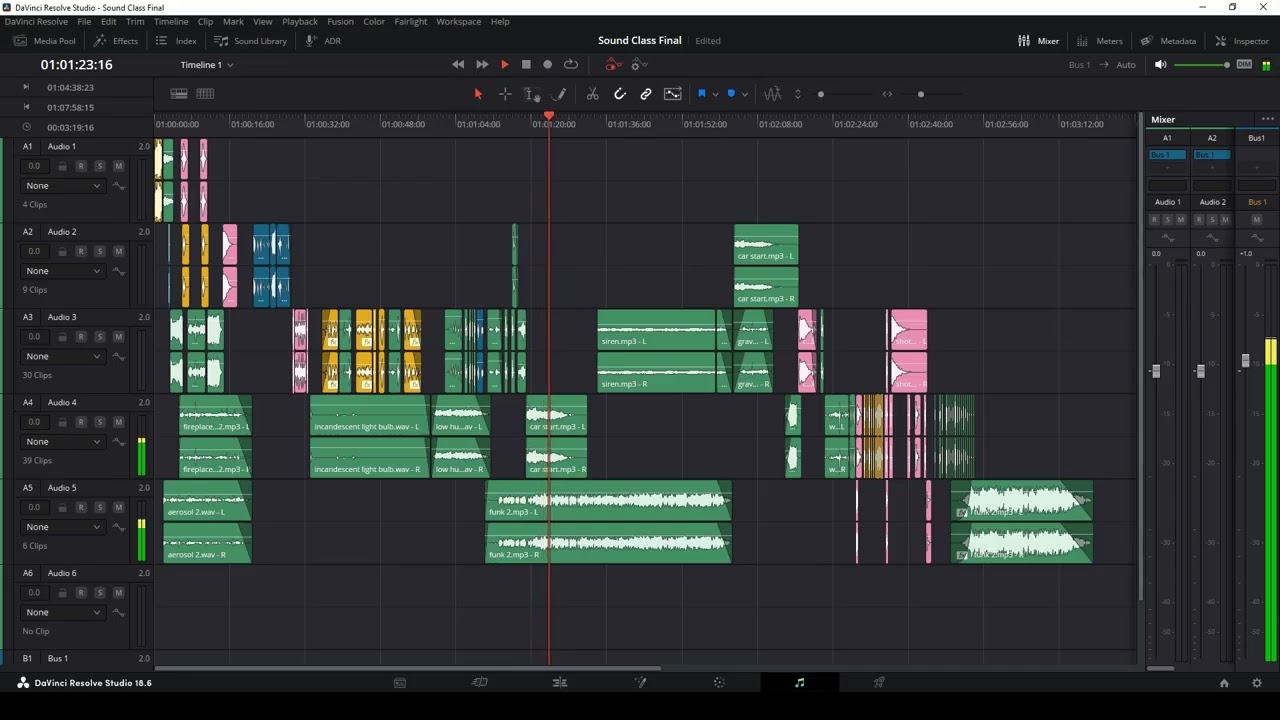Screen dimensions: 1280x720
Task: Select the Range selection crosshair tool
Action: pyautogui.click(x=505, y=94)
